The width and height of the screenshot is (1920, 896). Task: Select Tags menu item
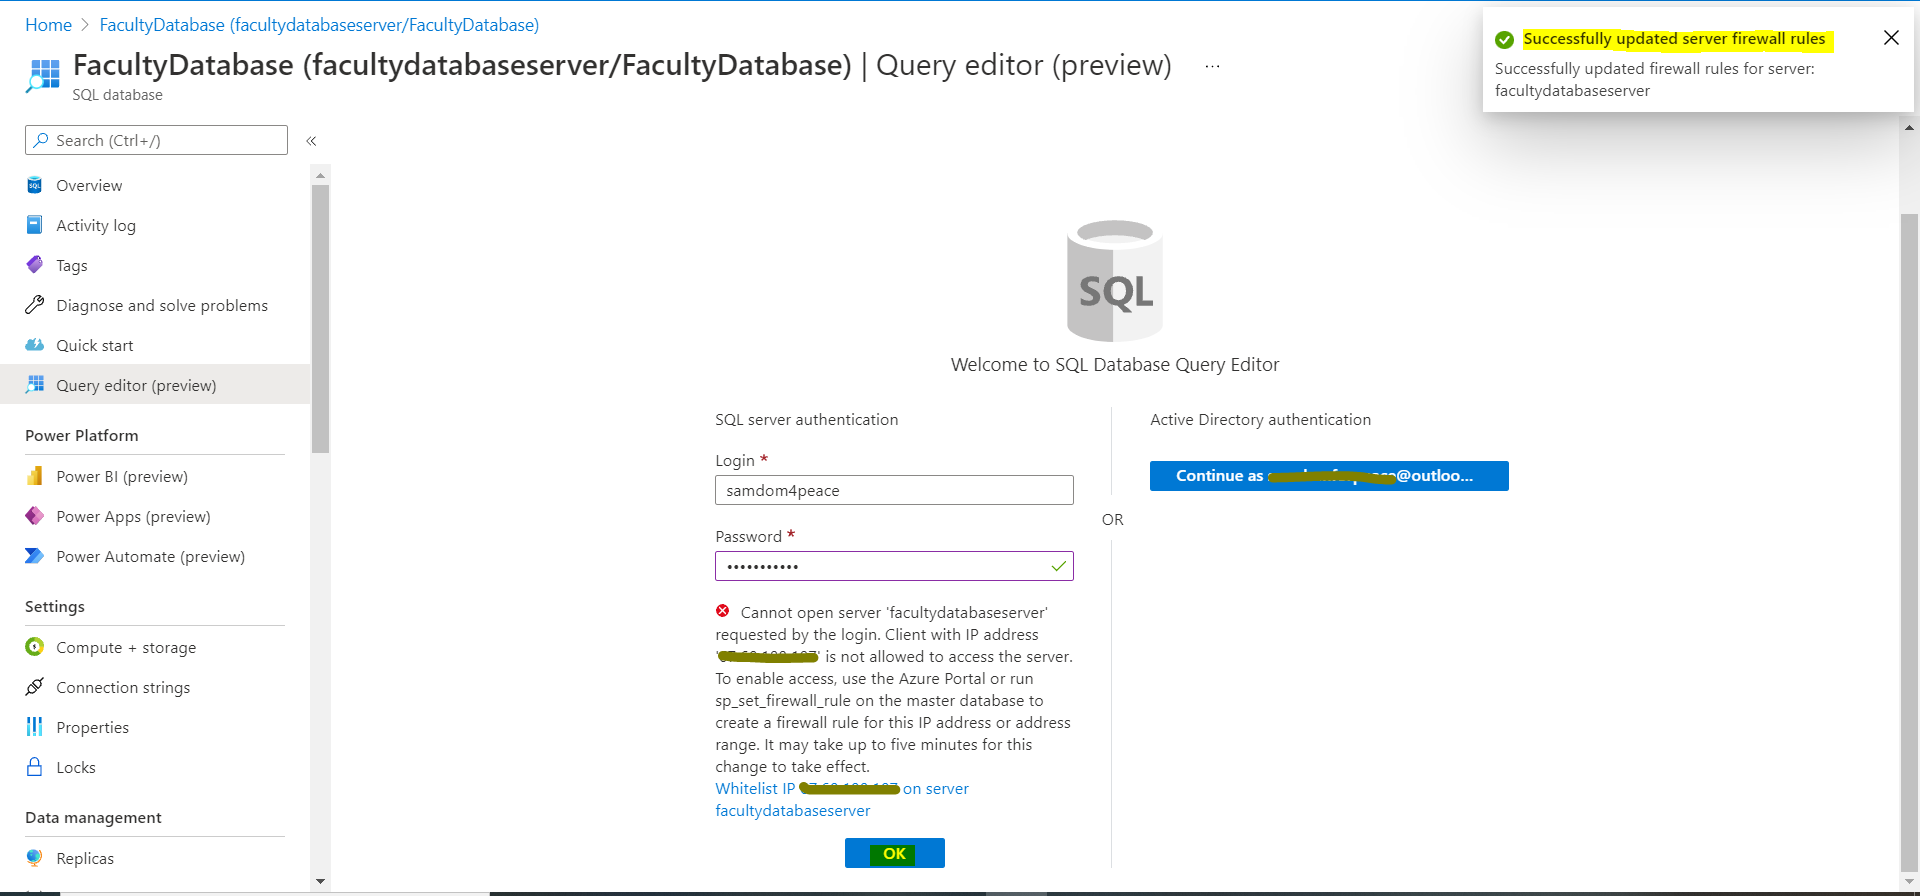pyautogui.click(x=155, y=265)
